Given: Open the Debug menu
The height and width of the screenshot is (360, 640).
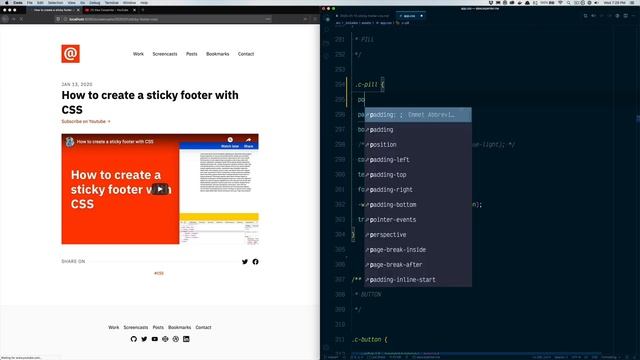Looking at the screenshot, I should tap(95, 3).
